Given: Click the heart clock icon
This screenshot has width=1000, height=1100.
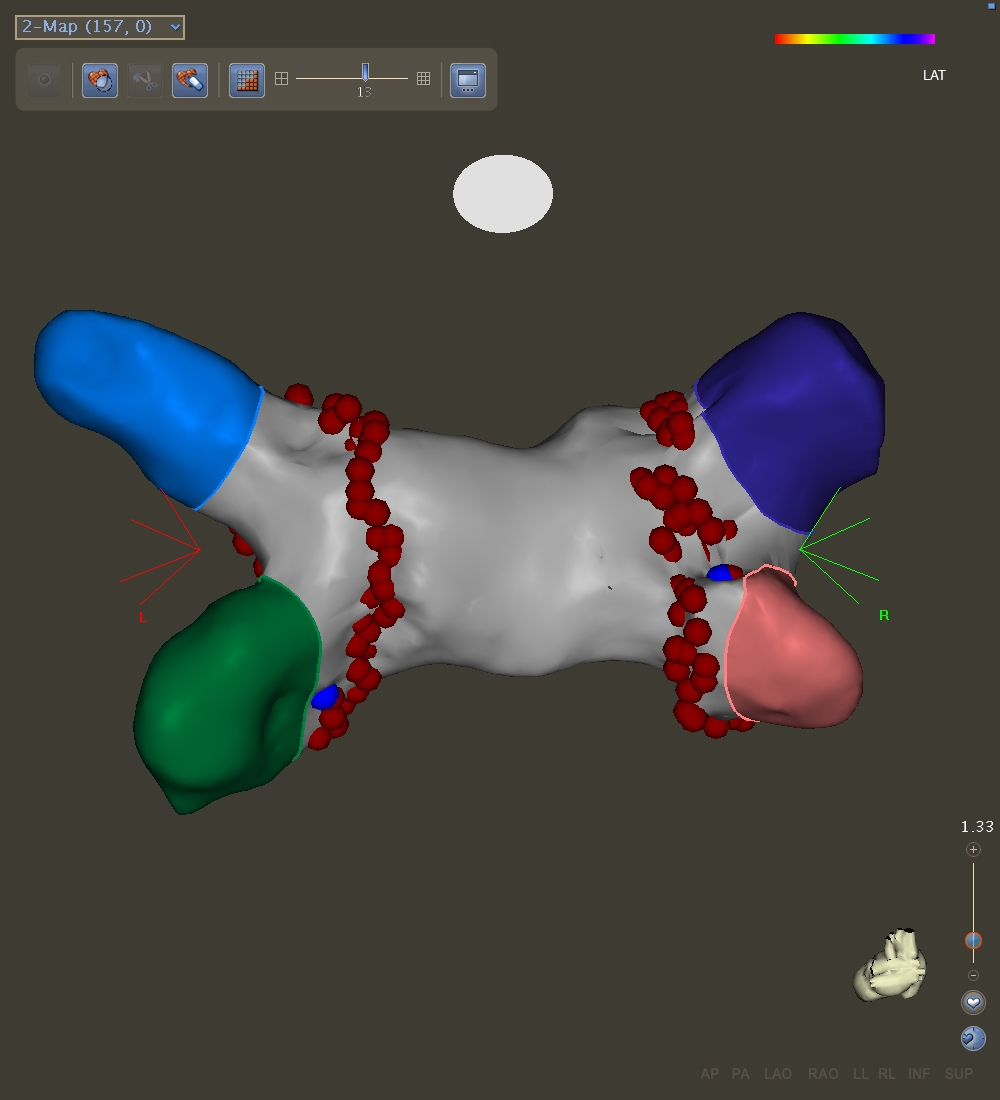Looking at the screenshot, I should [x=973, y=1038].
